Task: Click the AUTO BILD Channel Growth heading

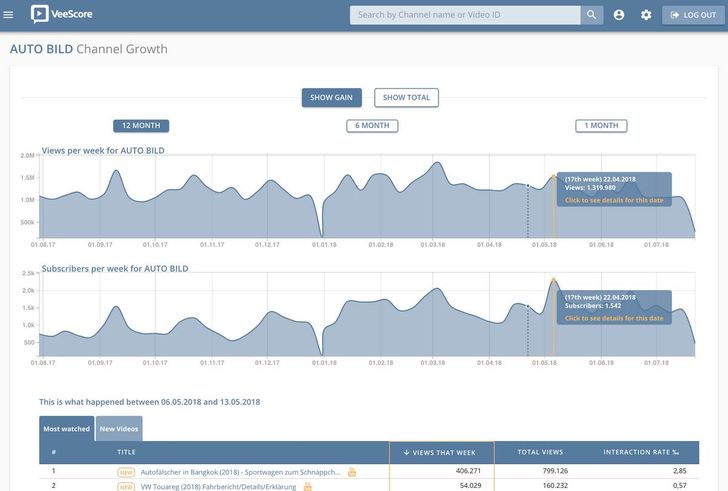Action: click(89, 49)
